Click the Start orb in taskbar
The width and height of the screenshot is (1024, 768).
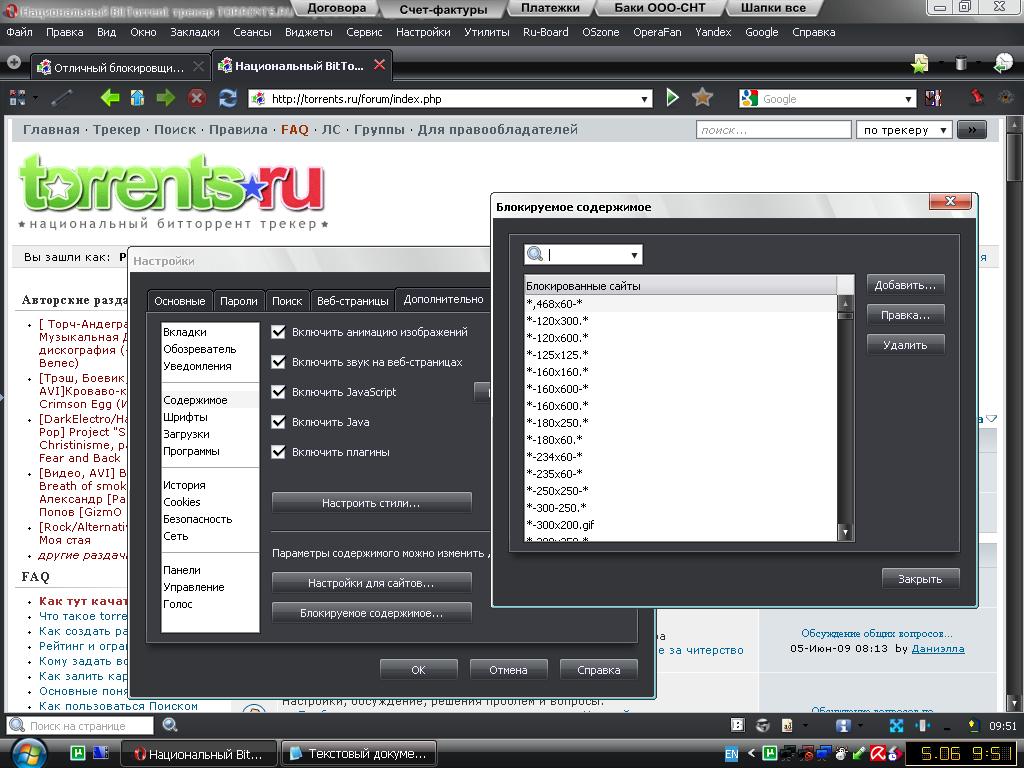[28, 754]
